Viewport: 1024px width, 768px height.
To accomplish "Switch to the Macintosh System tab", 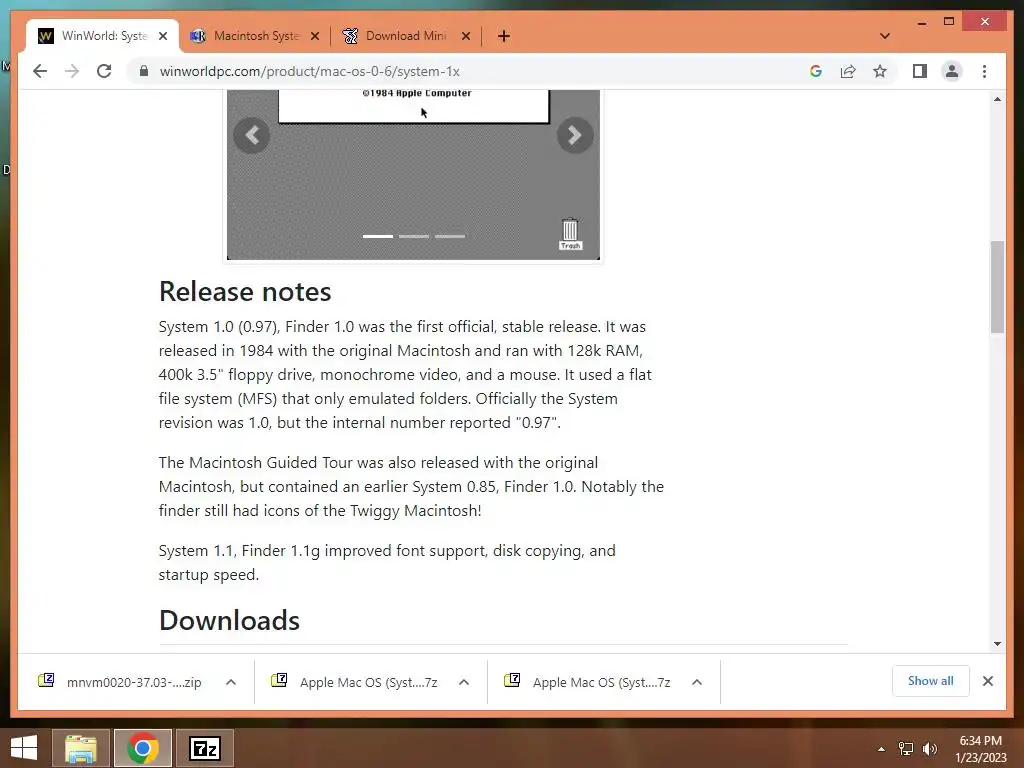I will click(255, 36).
